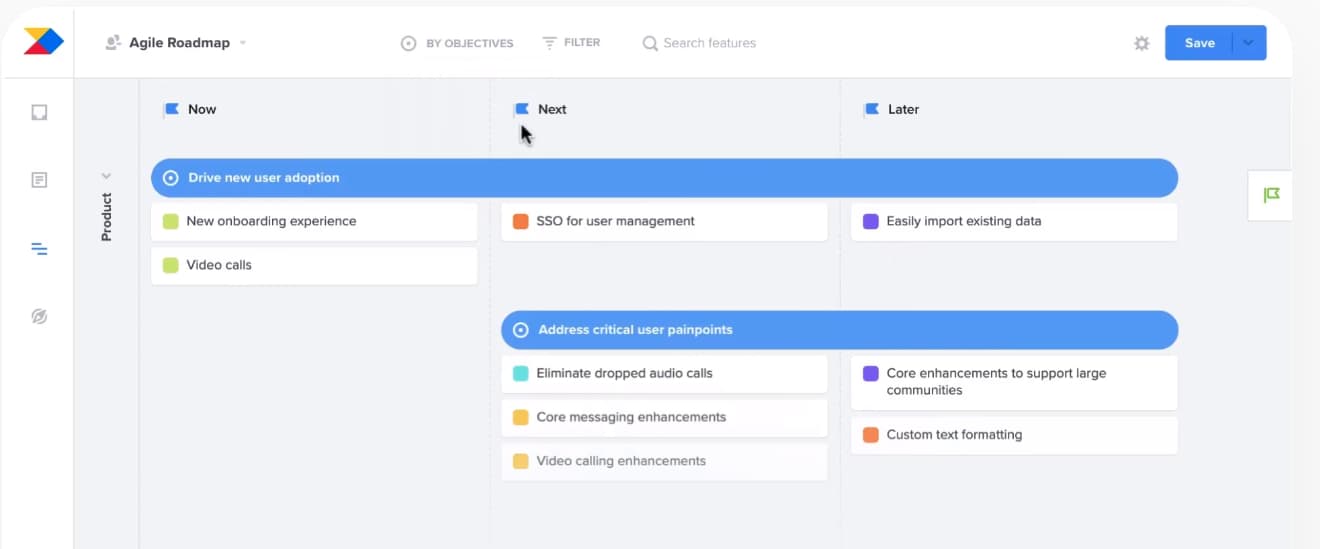Toggle the Address critical user painpoints objective
The image size is (1320, 549).
(520, 330)
